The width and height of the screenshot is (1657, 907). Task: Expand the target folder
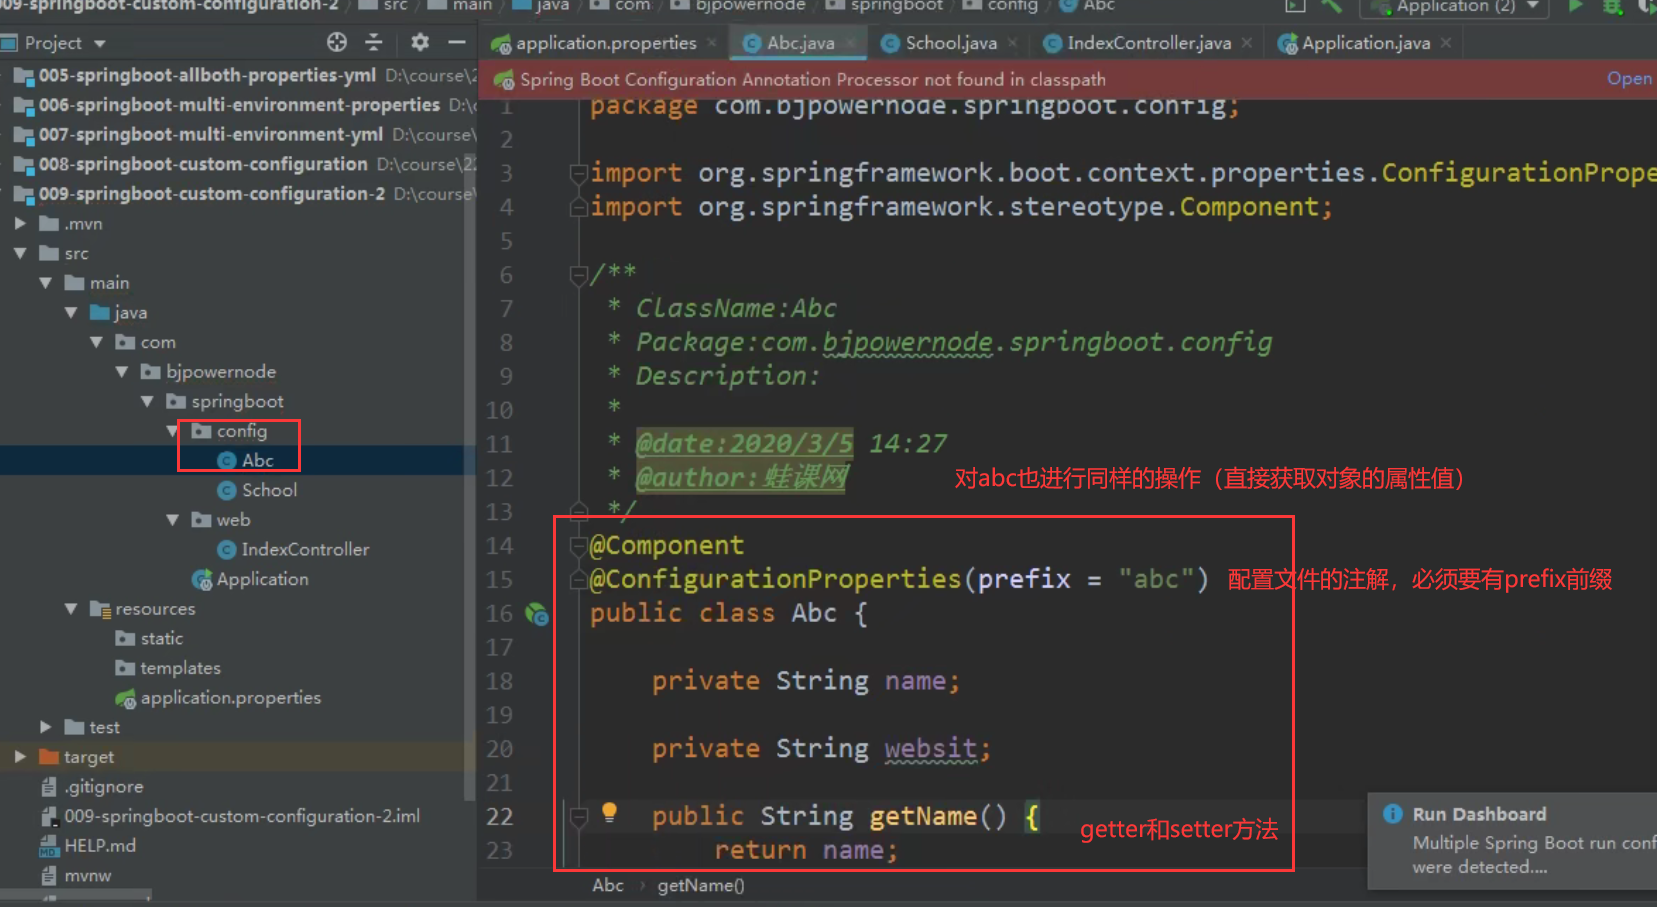20,757
